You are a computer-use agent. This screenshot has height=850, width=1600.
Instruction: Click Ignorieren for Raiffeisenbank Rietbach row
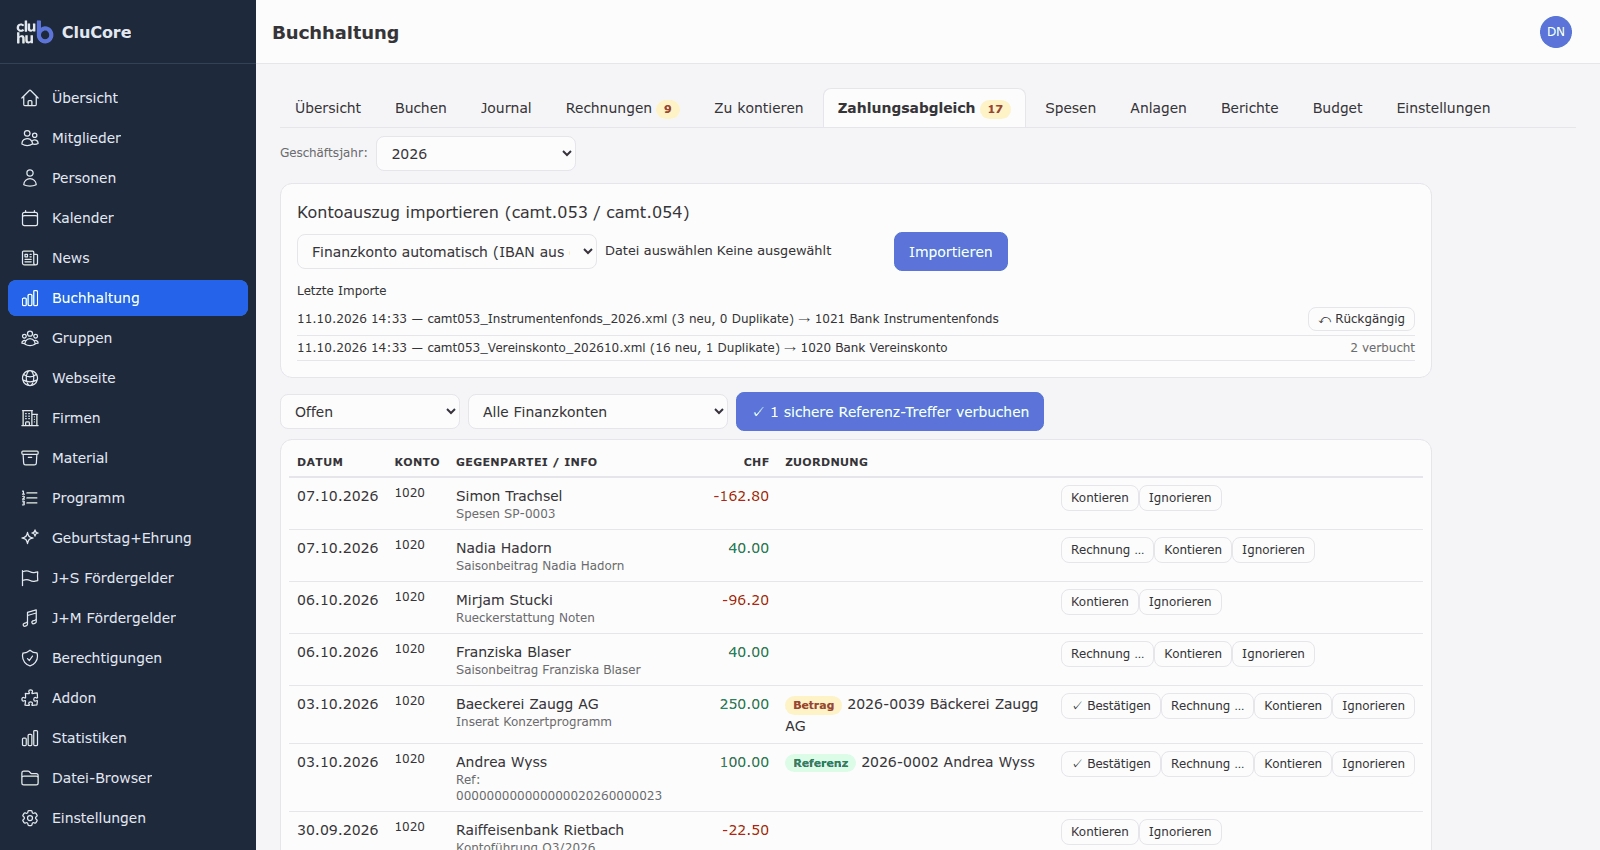tap(1180, 832)
